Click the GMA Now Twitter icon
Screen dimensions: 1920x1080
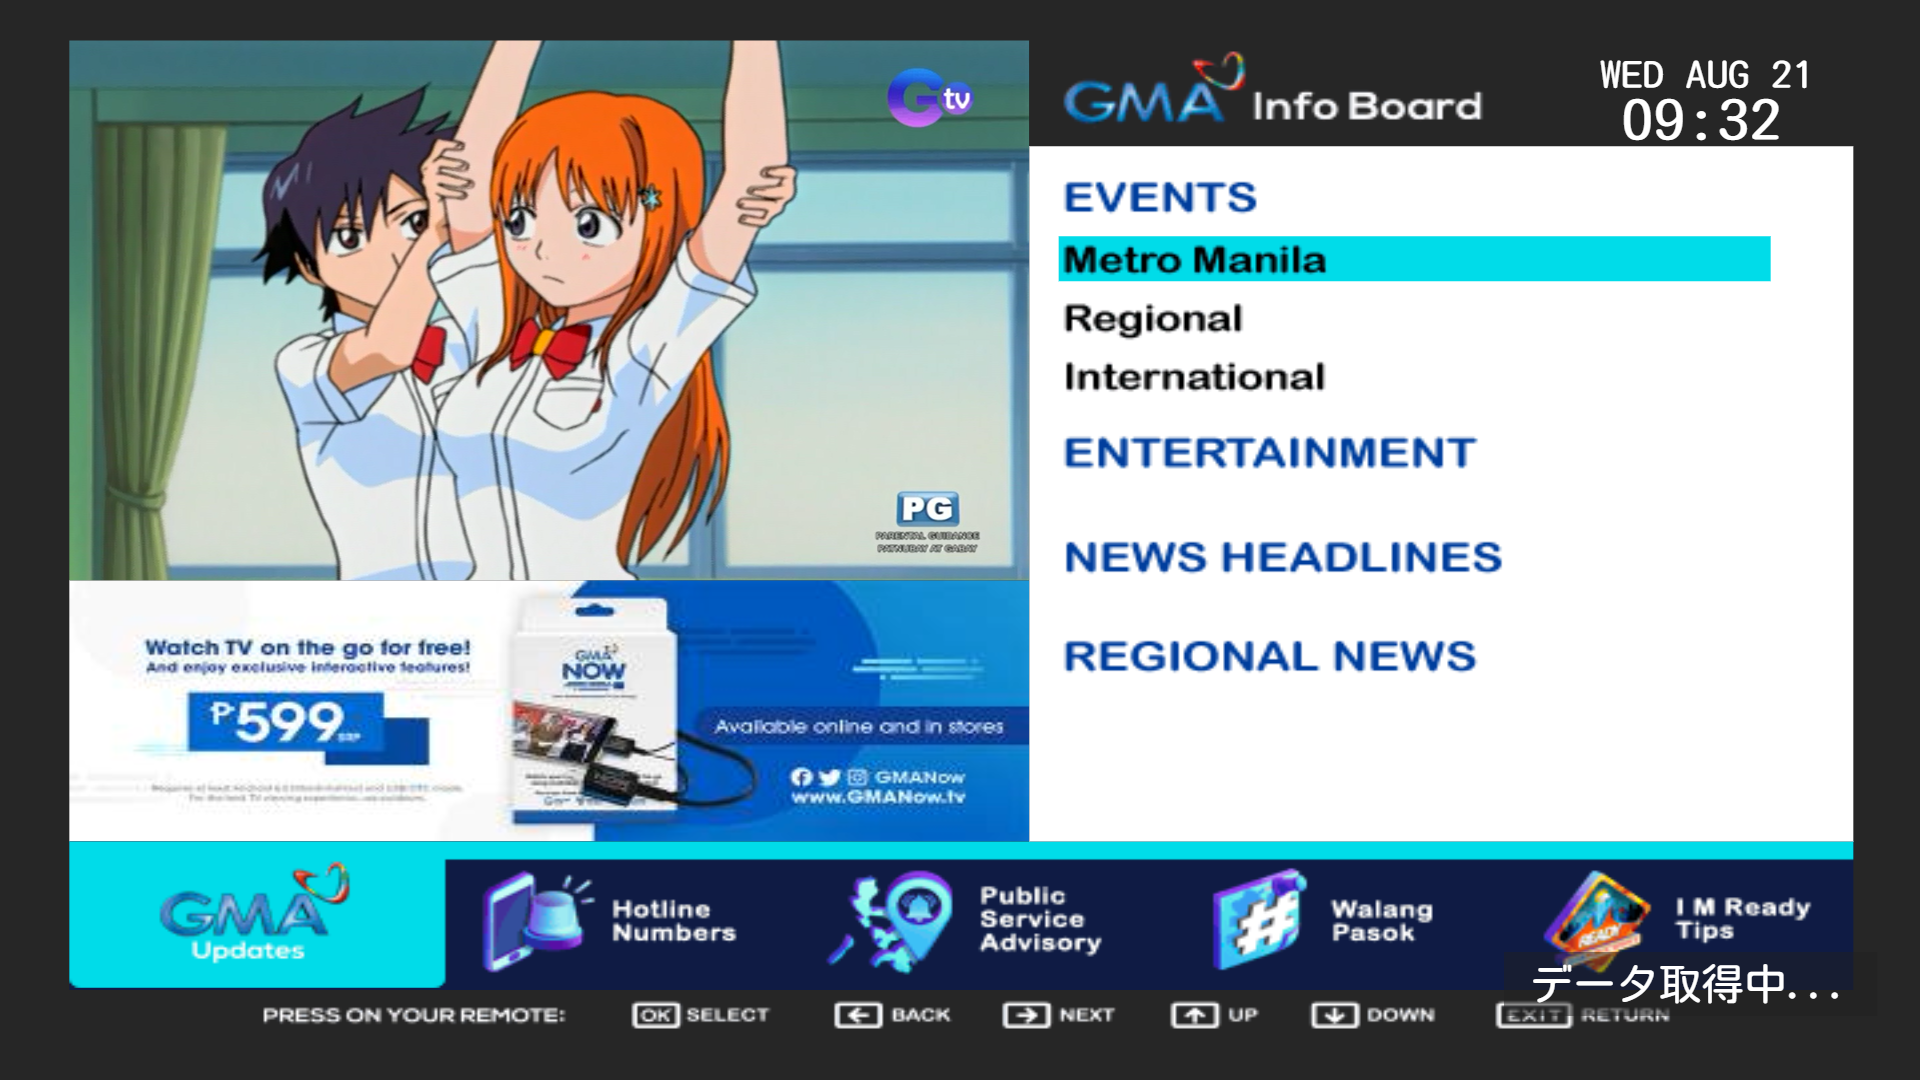click(830, 777)
